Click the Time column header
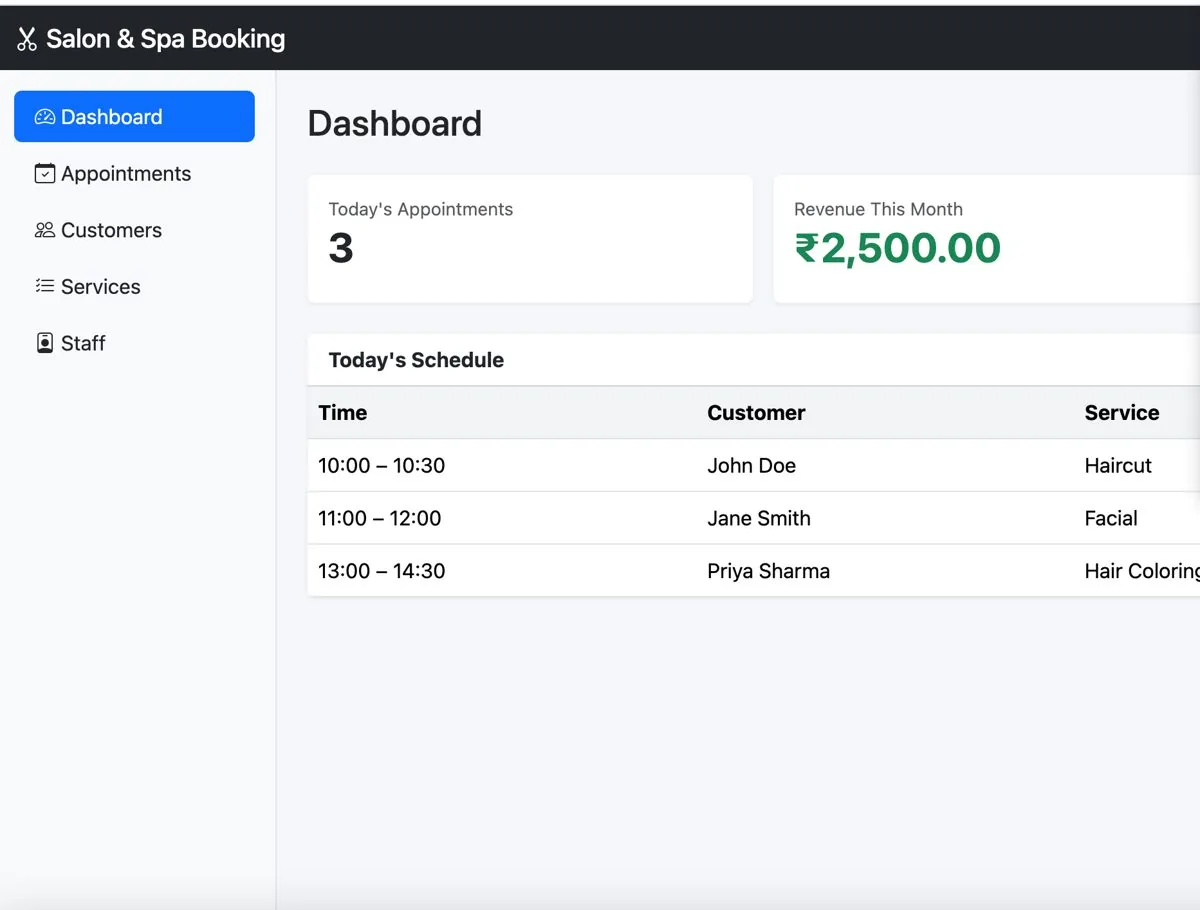This screenshot has height=910, width=1200. click(x=343, y=413)
